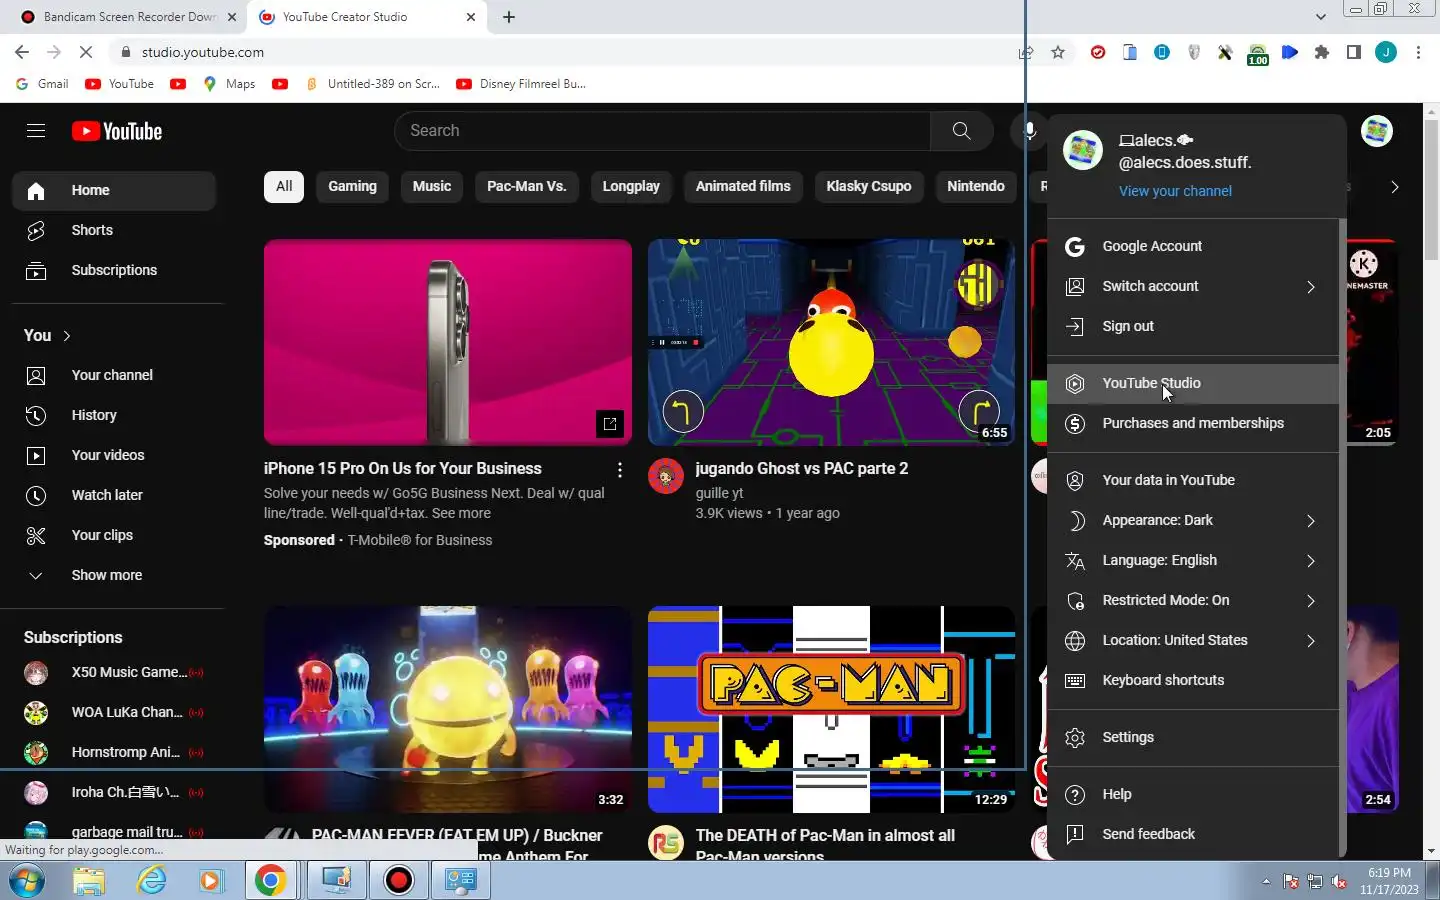Select the Klasky Csupo chip
Viewport: 1440px width, 900px height.
coord(869,187)
